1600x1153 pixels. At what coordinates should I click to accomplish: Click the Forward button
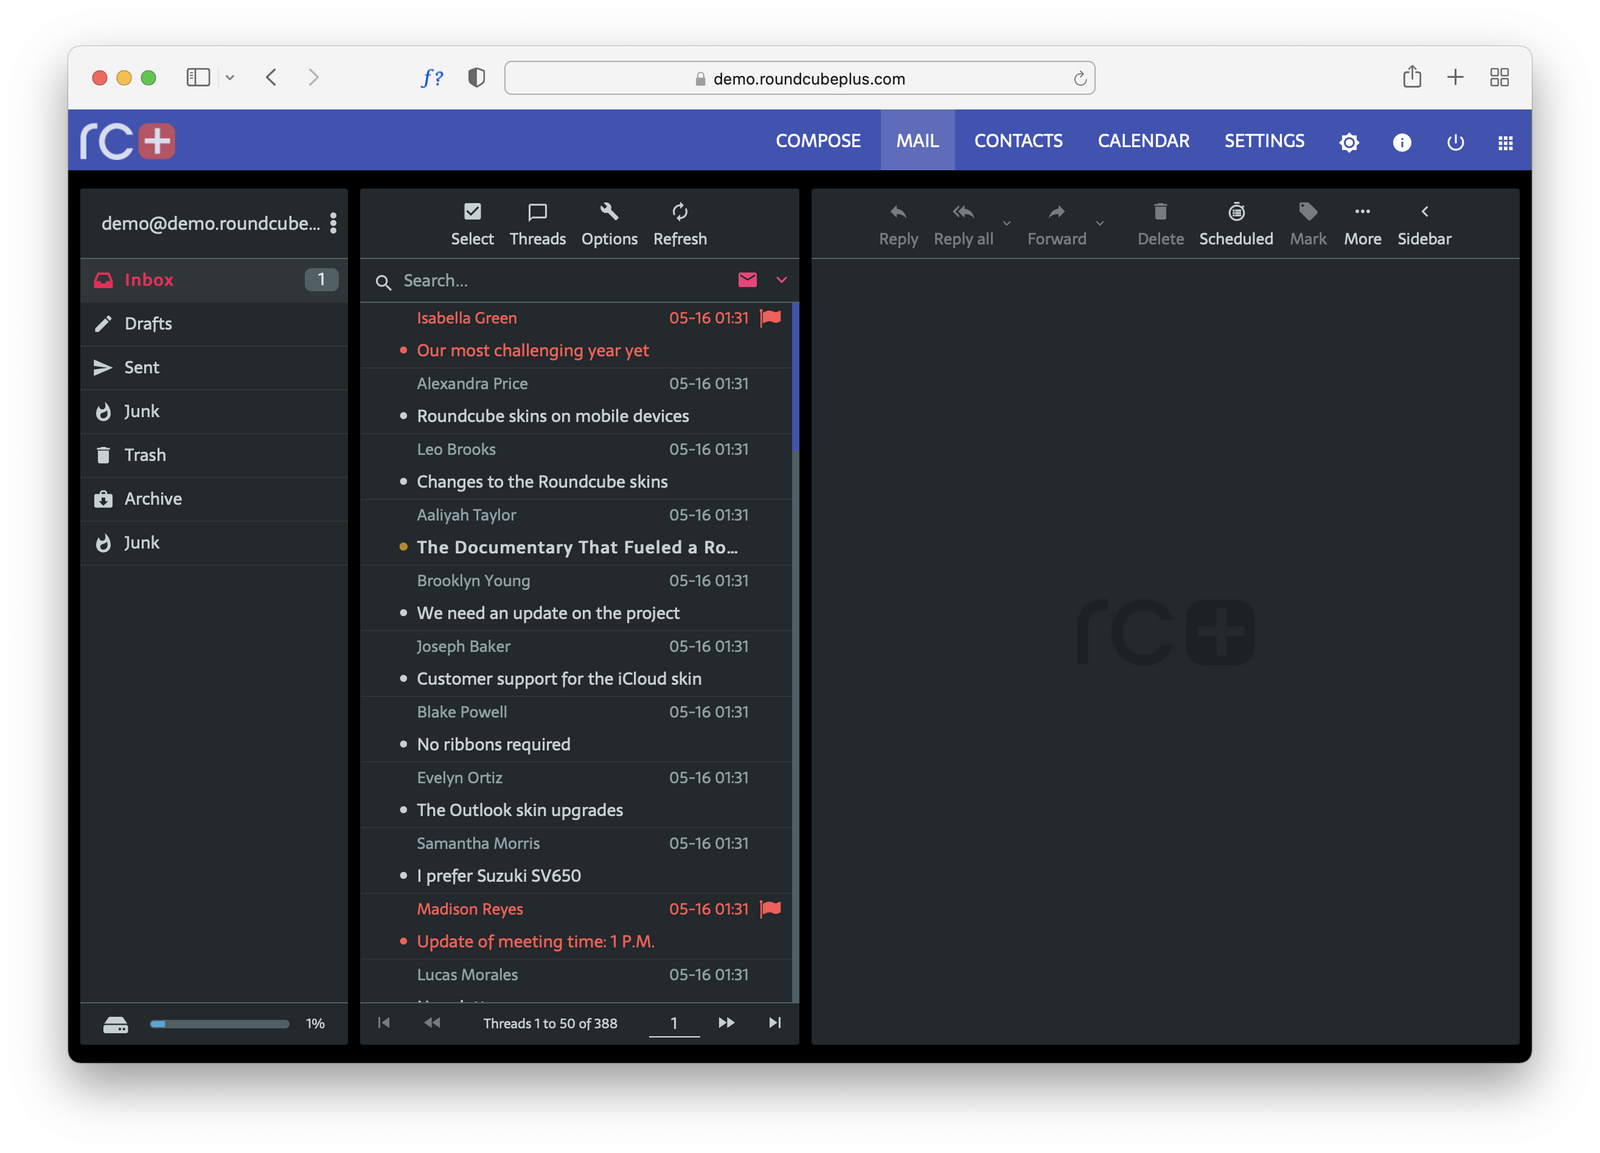click(x=1056, y=224)
